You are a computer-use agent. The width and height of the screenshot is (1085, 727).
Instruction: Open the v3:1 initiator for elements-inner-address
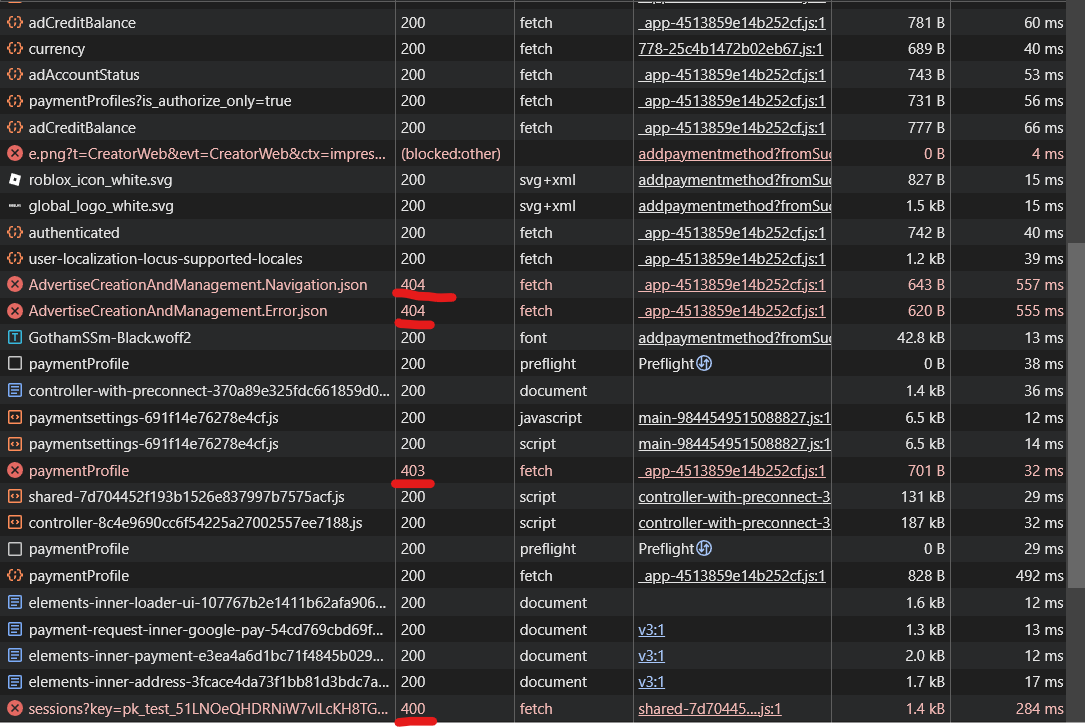tap(651, 682)
